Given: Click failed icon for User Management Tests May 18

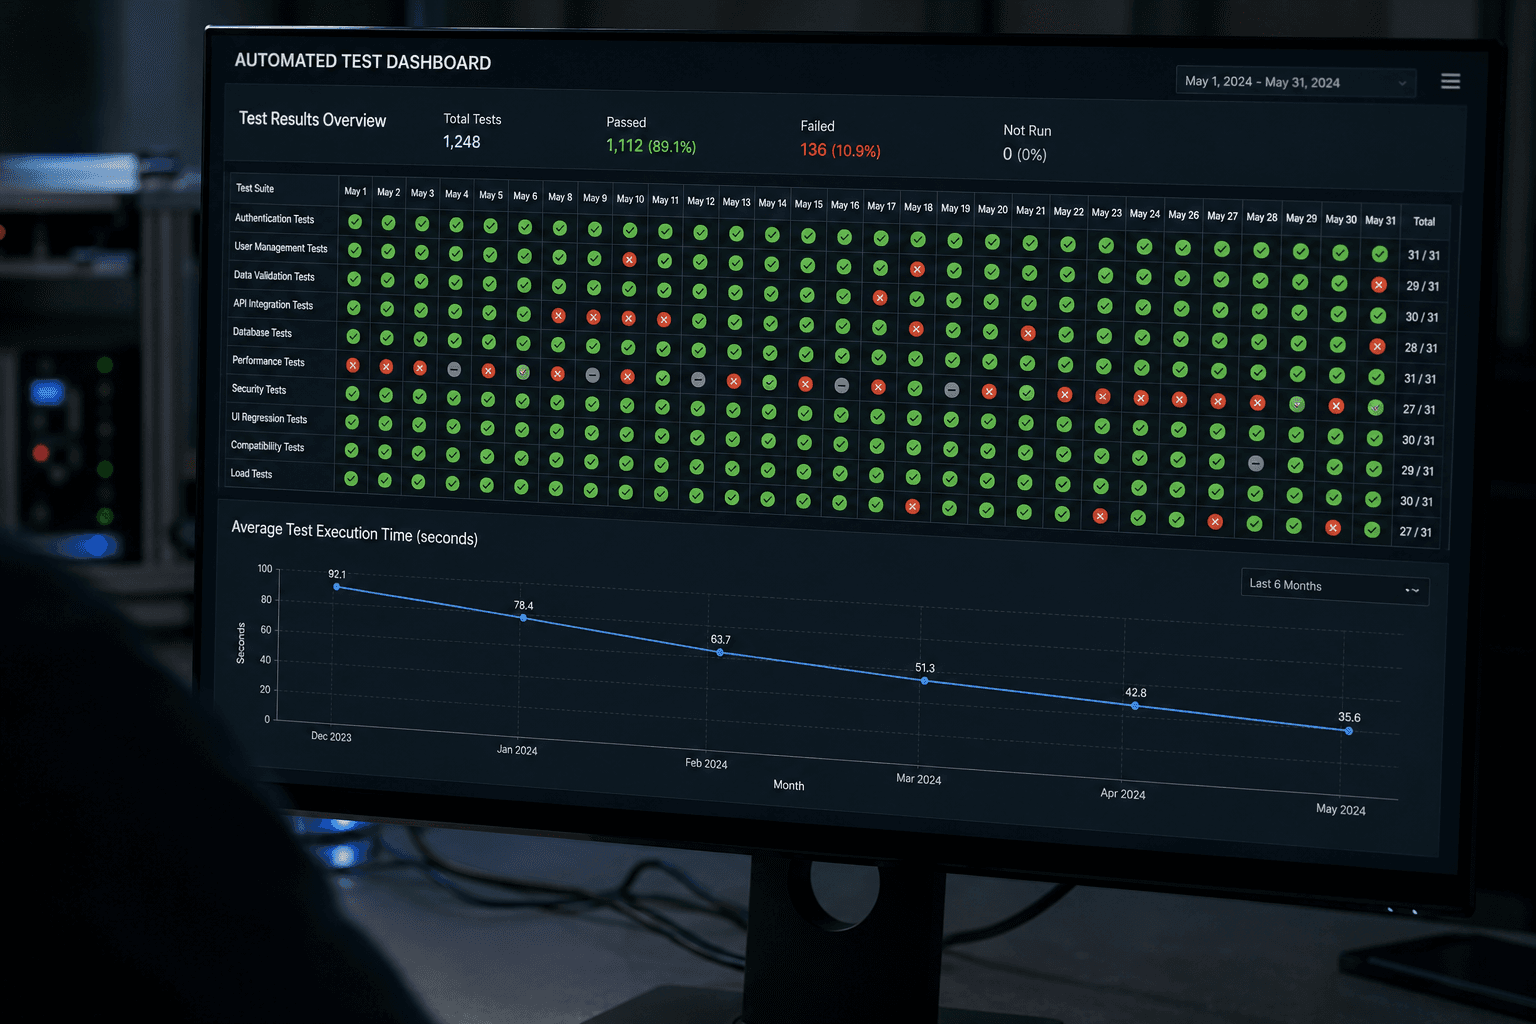Looking at the screenshot, I should click(917, 269).
